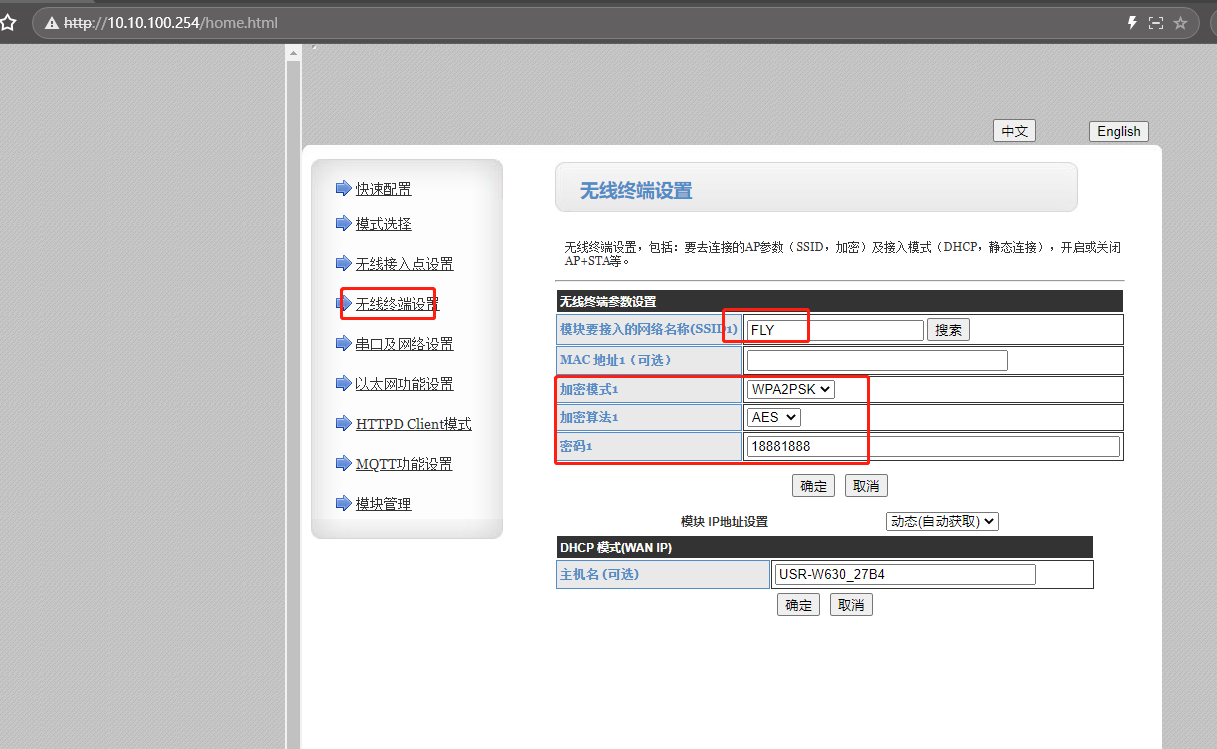
Task: Click the not-secure warning triangle icon
Action: click(52, 23)
